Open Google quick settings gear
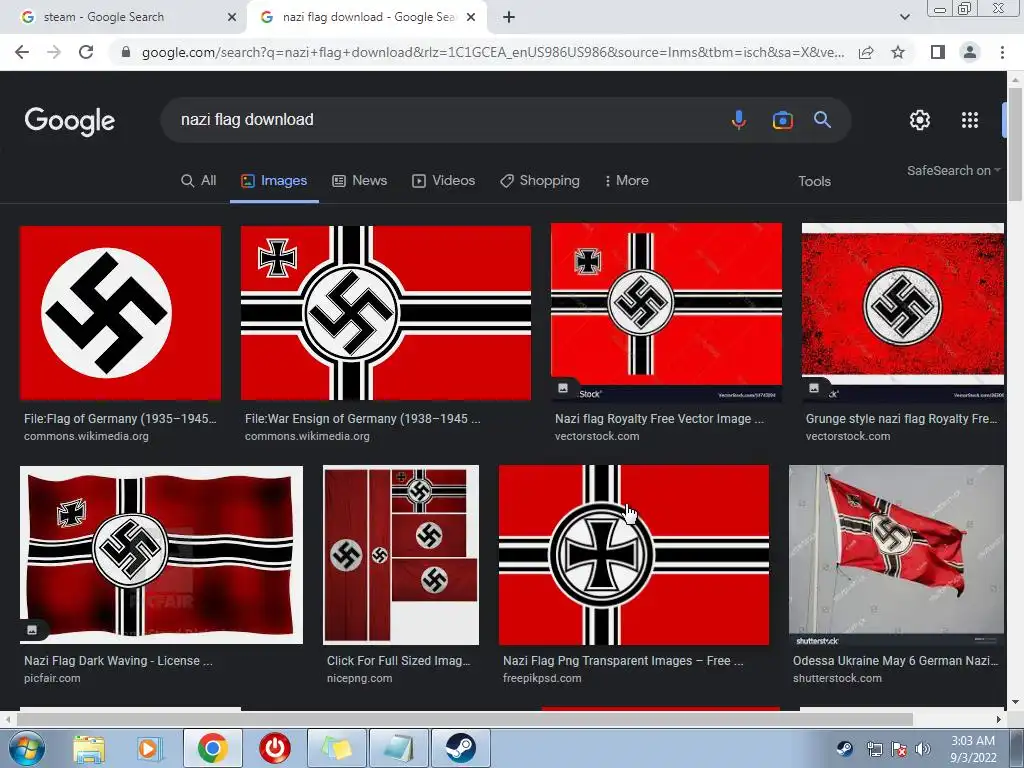The width and height of the screenshot is (1024, 768). pyautogui.click(x=920, y=120)
